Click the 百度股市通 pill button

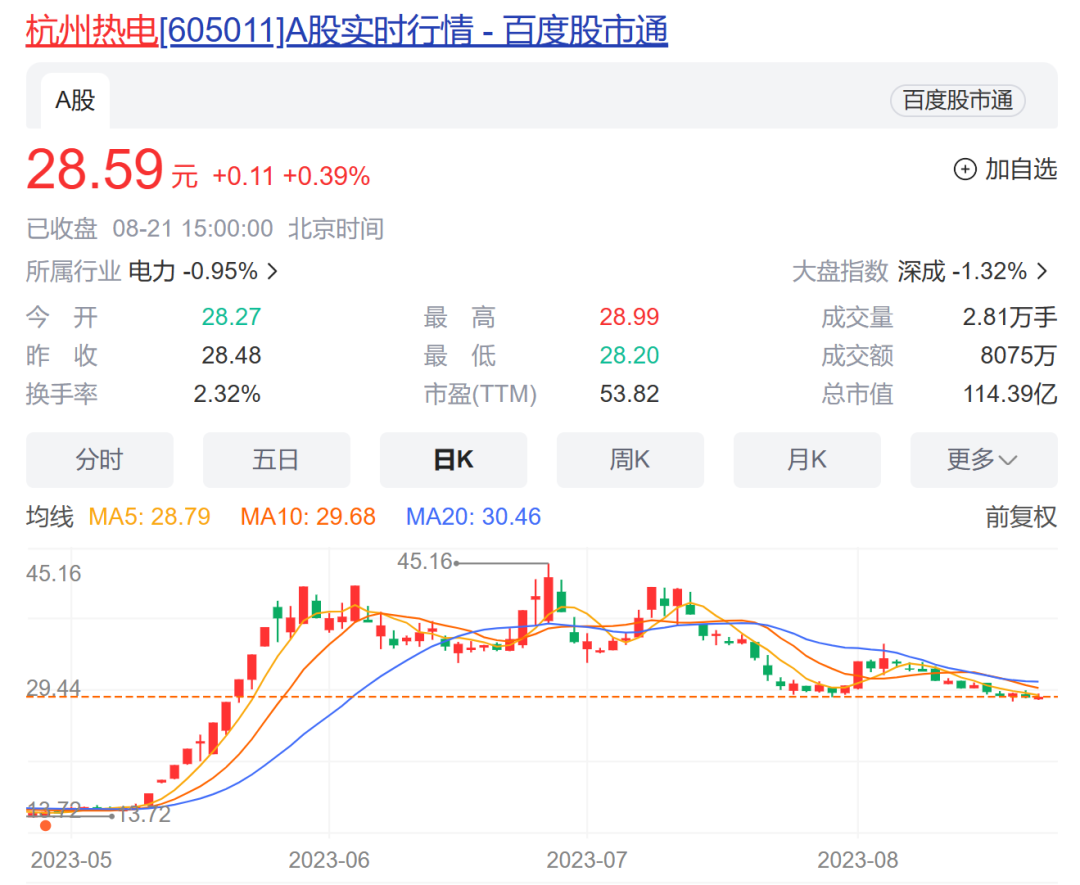tap(957, 101)
